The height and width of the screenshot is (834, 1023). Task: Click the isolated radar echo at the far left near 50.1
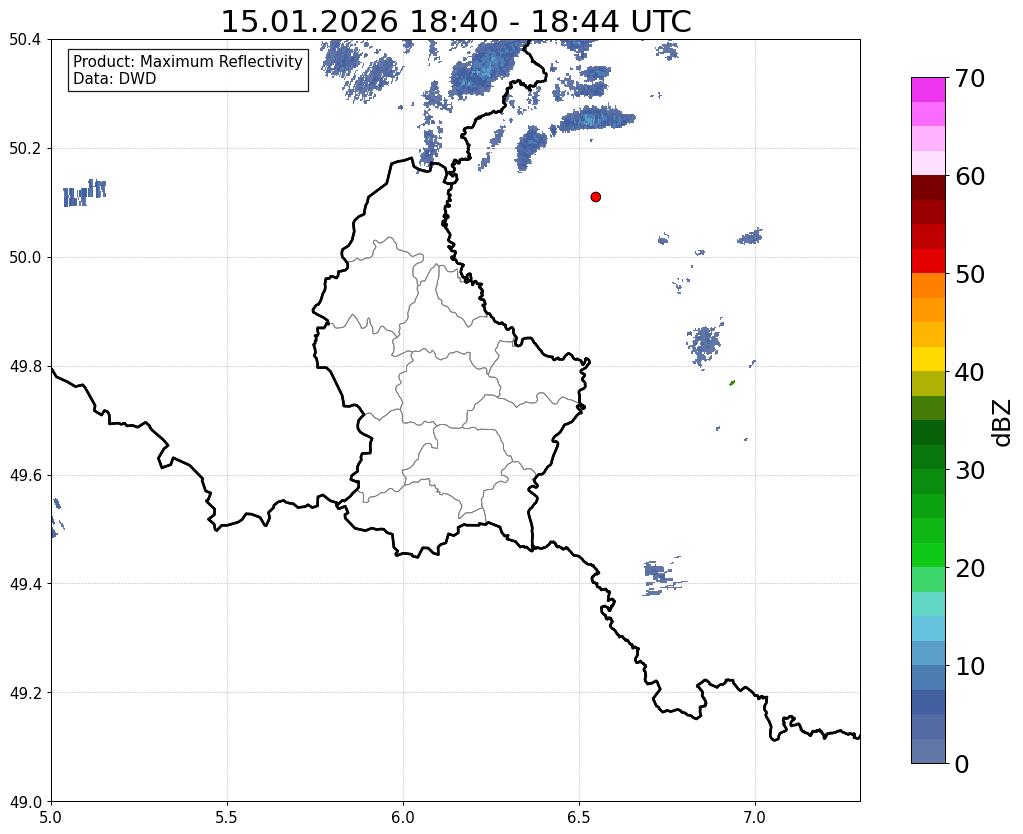pyautogui.click(x=84, y=193)
